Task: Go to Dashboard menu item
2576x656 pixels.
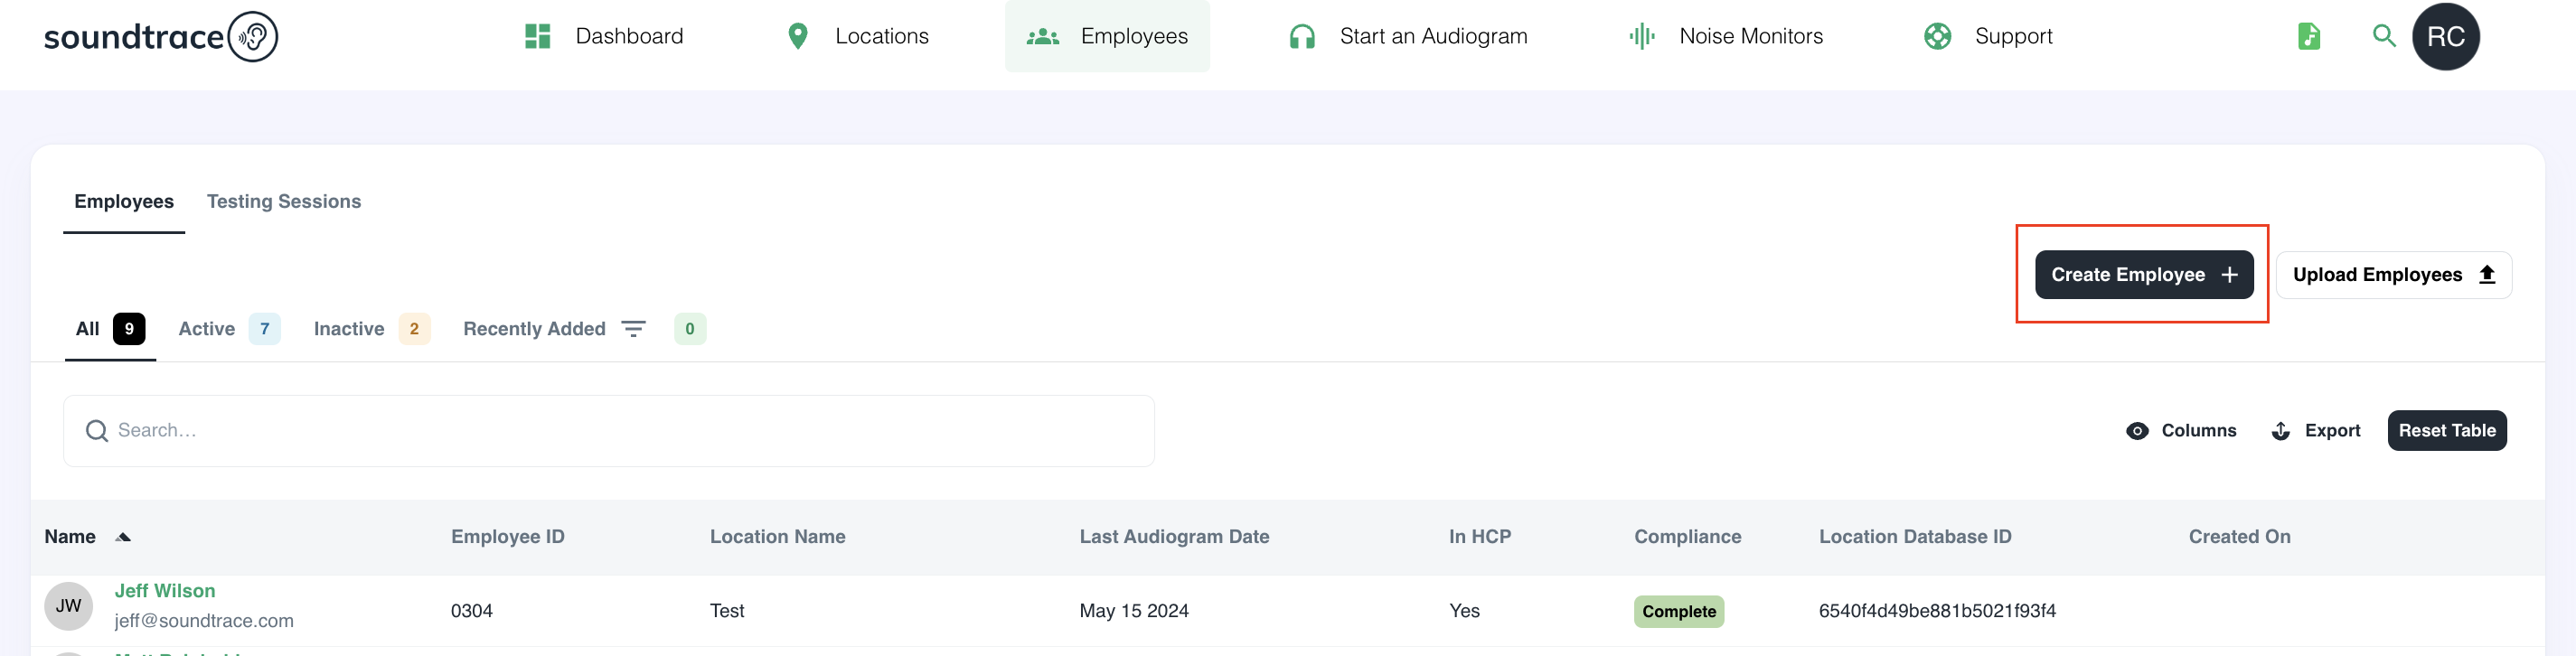Action: tap(604, 37)
